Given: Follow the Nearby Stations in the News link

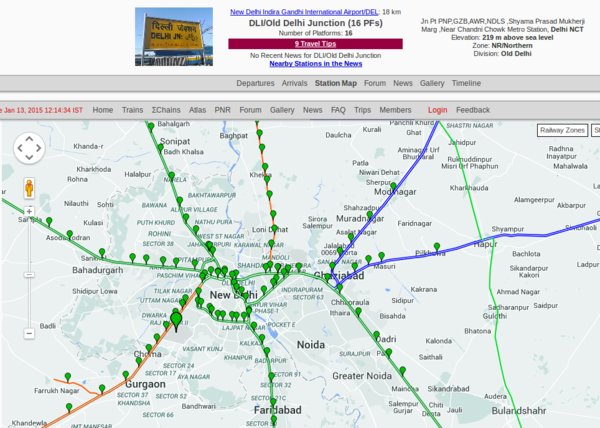Looking at the screenshot, I should point(315,64).
